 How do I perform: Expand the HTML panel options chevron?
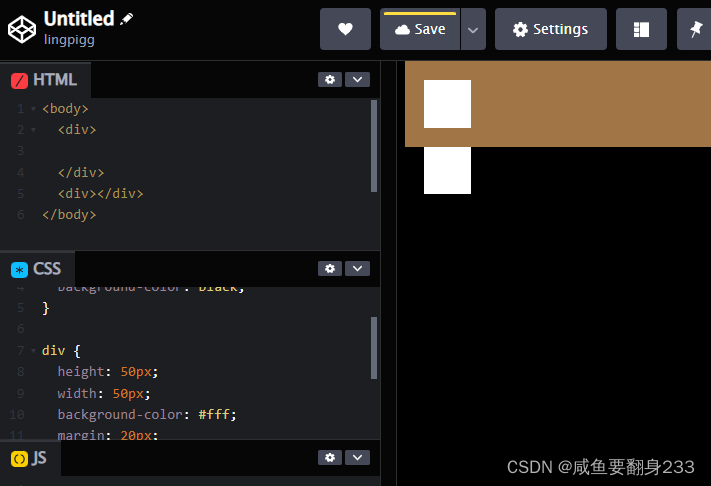[x=357, y=80]
